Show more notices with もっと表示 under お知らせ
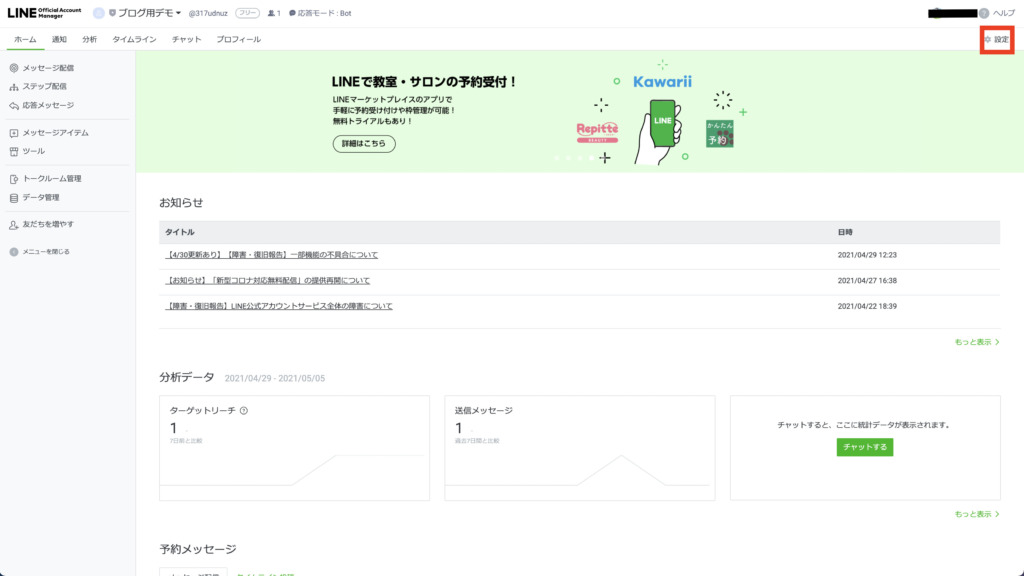 (x=976, y=342)
